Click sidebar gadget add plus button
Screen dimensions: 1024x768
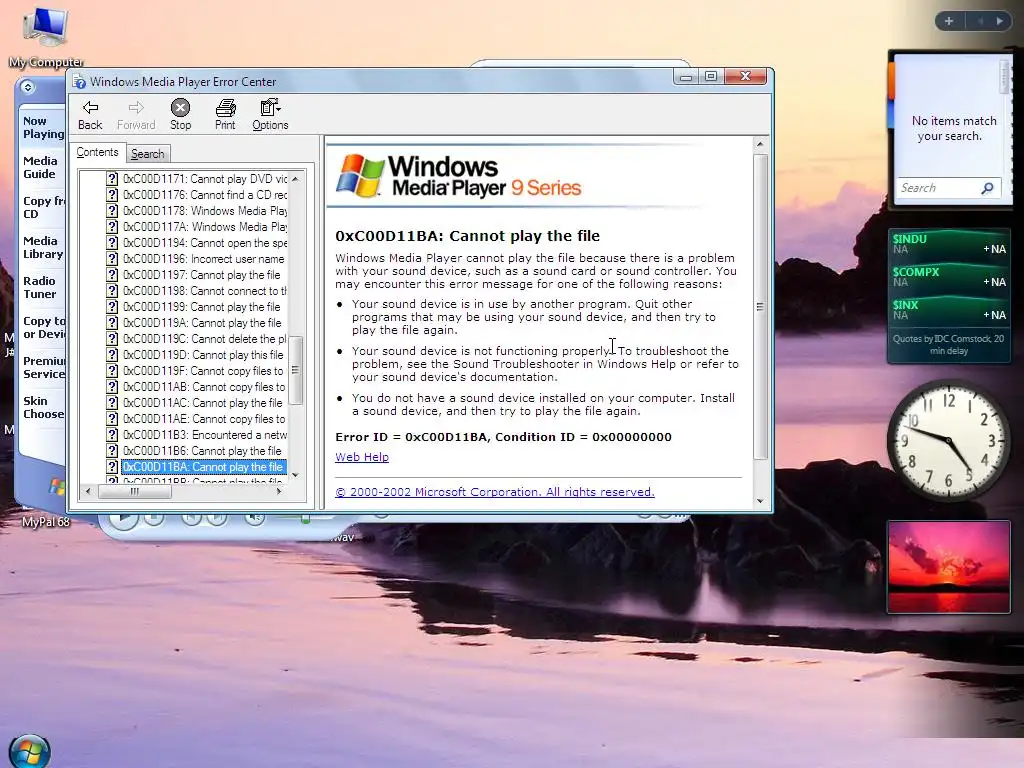point(949,21)
